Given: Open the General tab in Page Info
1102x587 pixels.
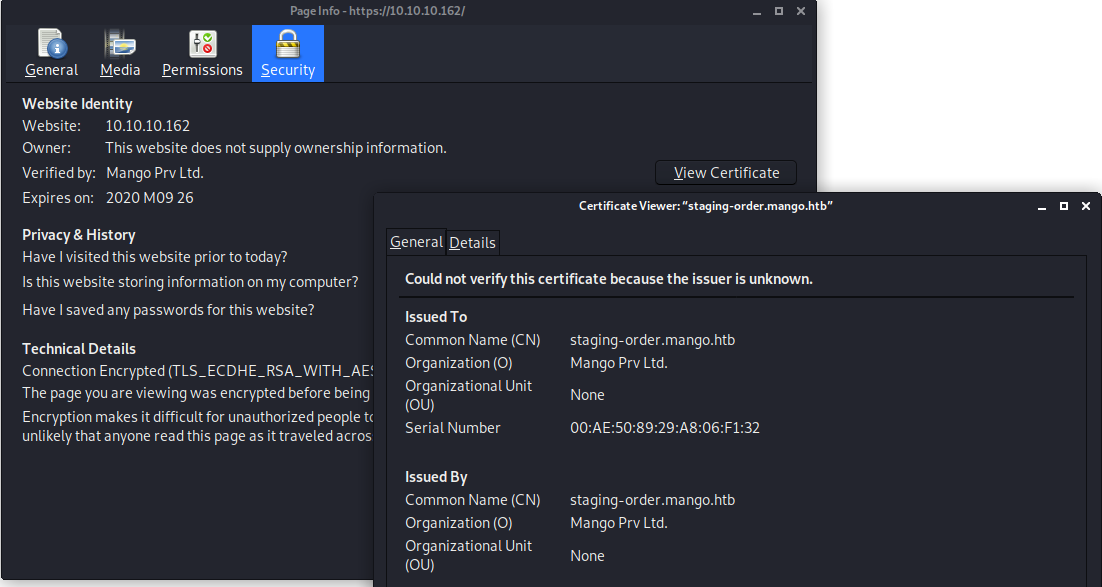Looking at the screenshot, I should point(51,53).
